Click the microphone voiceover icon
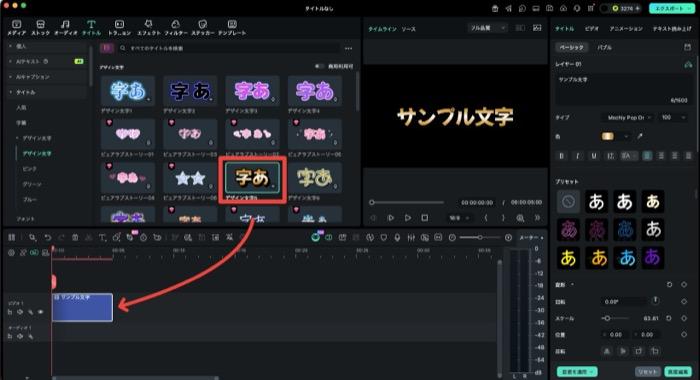 pyautogui.click(x=397, y=238)
